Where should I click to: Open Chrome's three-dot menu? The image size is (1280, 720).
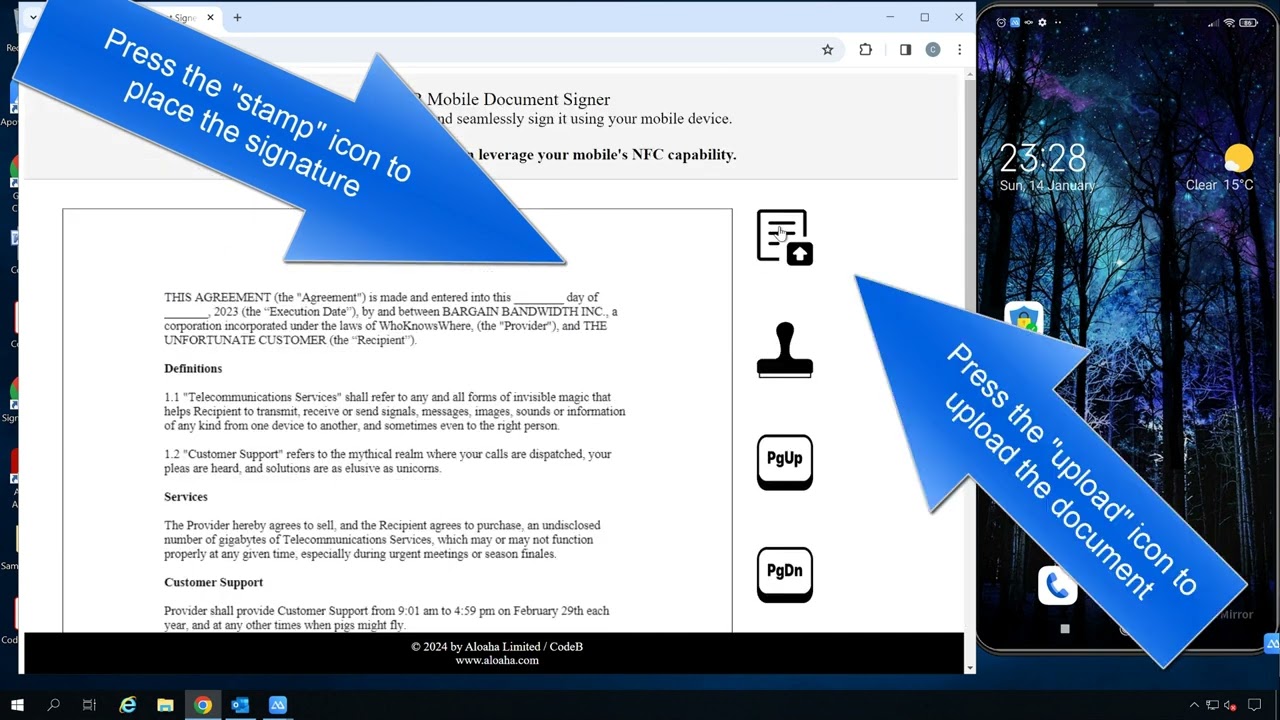coord(959,50)
